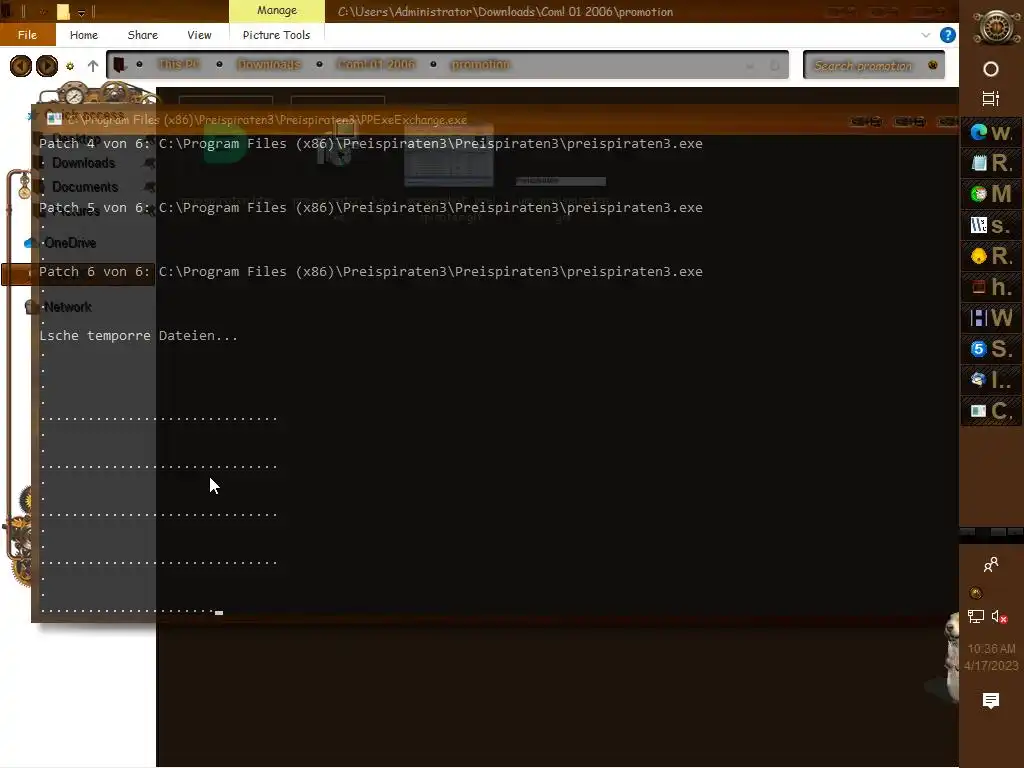Image resolution: width=1024 pixels, height=768 pixels.
Task: Select the Picture Tools tab
Action: (x=276, y=35)
